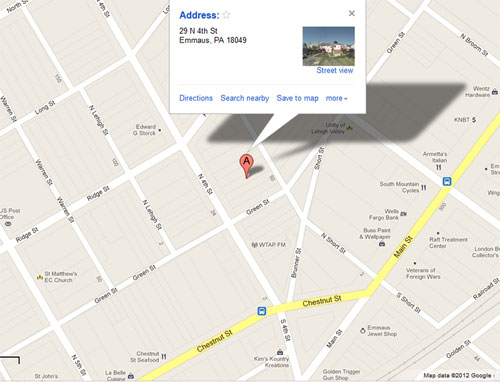Open the Street view link

pyautogui.click(x=335, y=70)
